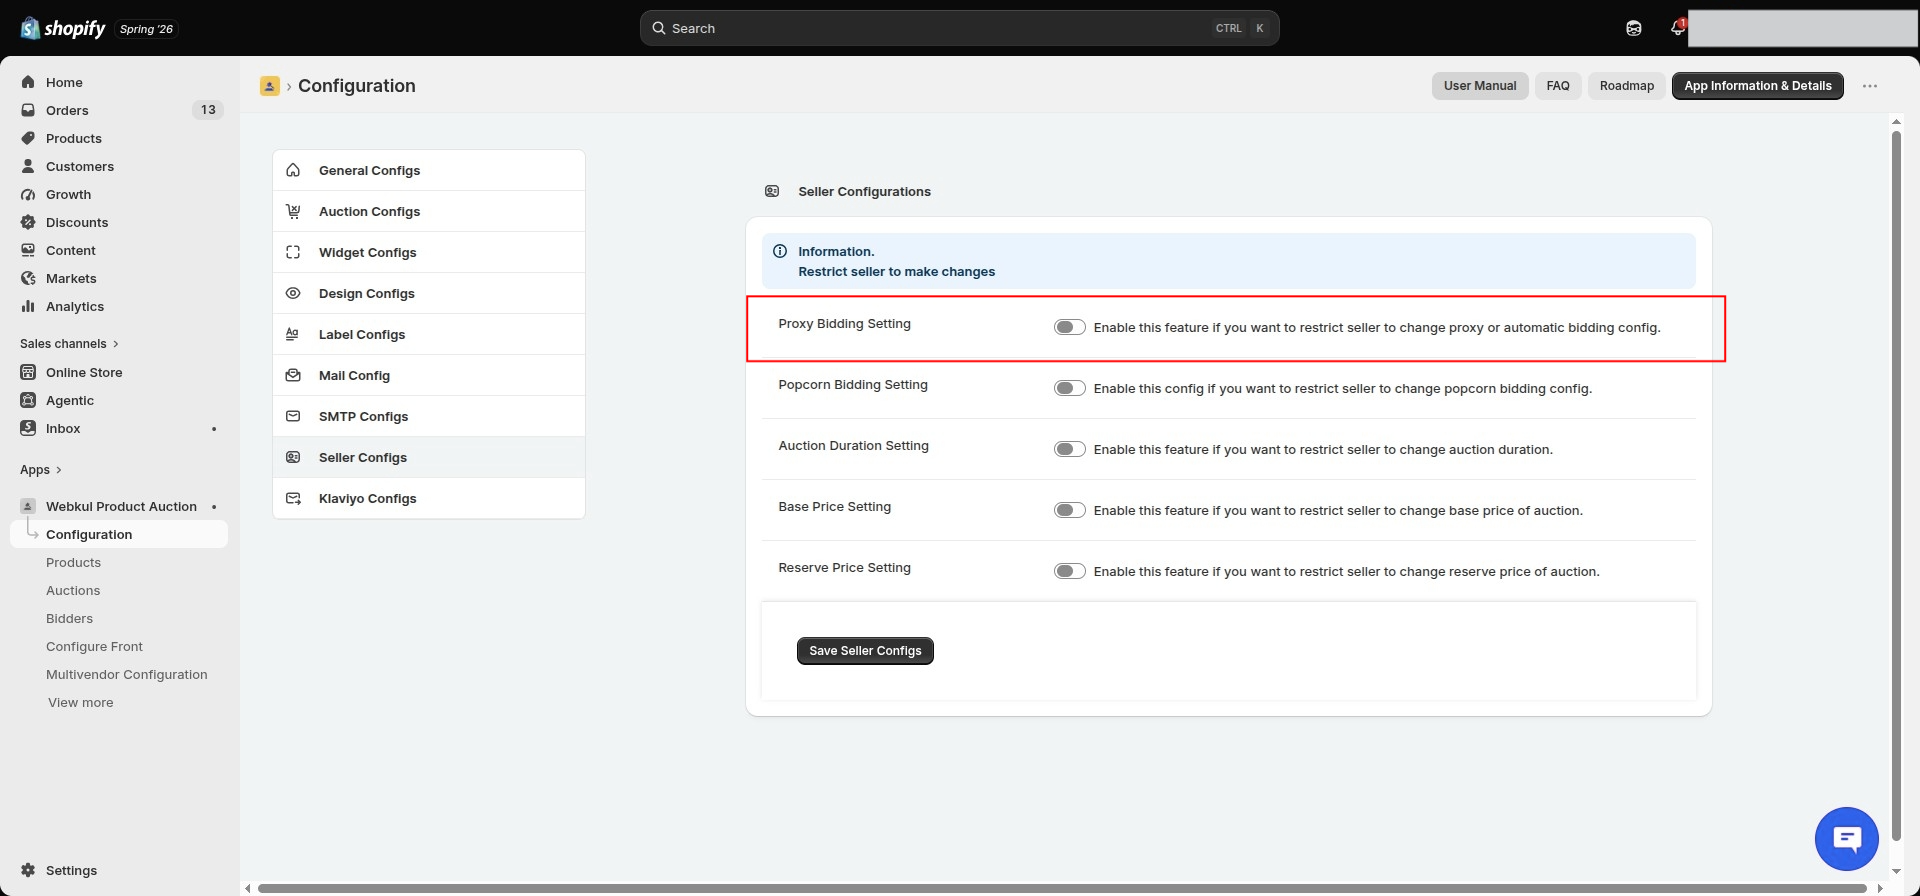The height and width of the screenshot is (896, 1920).
Task: Click the Discounts badge icon
Action: (28, 222)
